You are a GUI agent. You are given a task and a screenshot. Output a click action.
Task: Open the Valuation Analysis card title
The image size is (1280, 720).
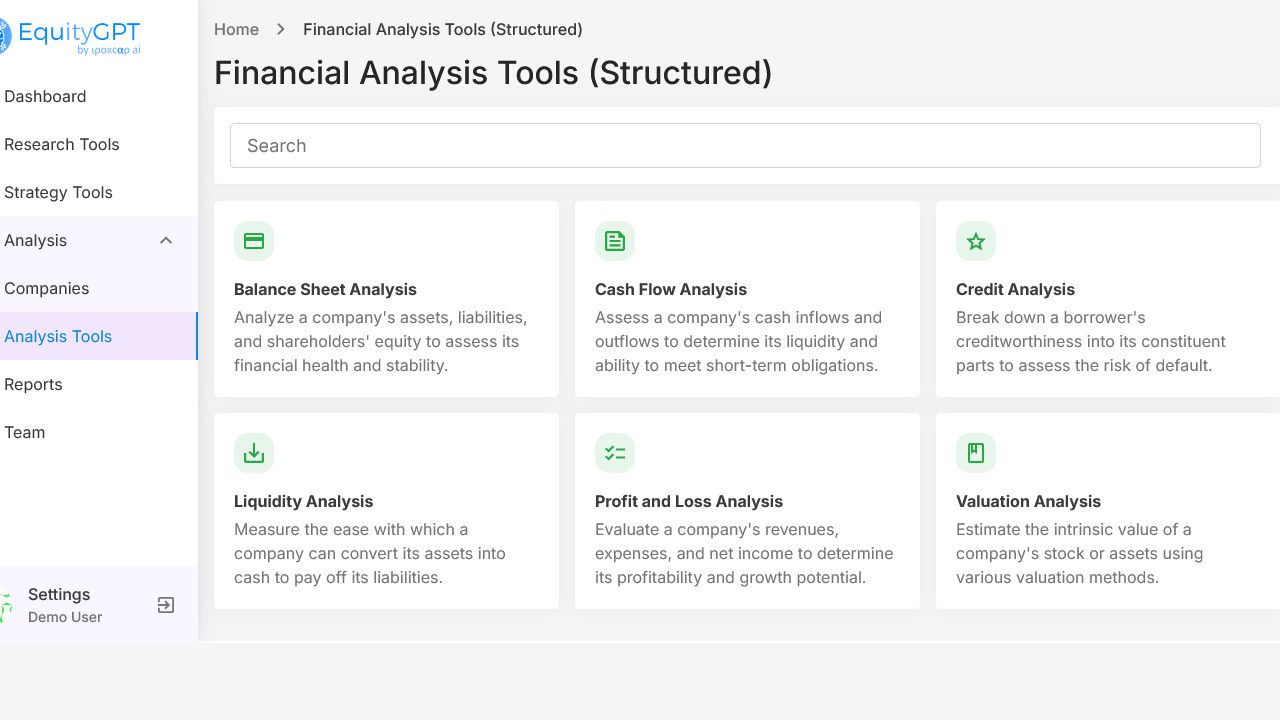[x=1028, y=501]
